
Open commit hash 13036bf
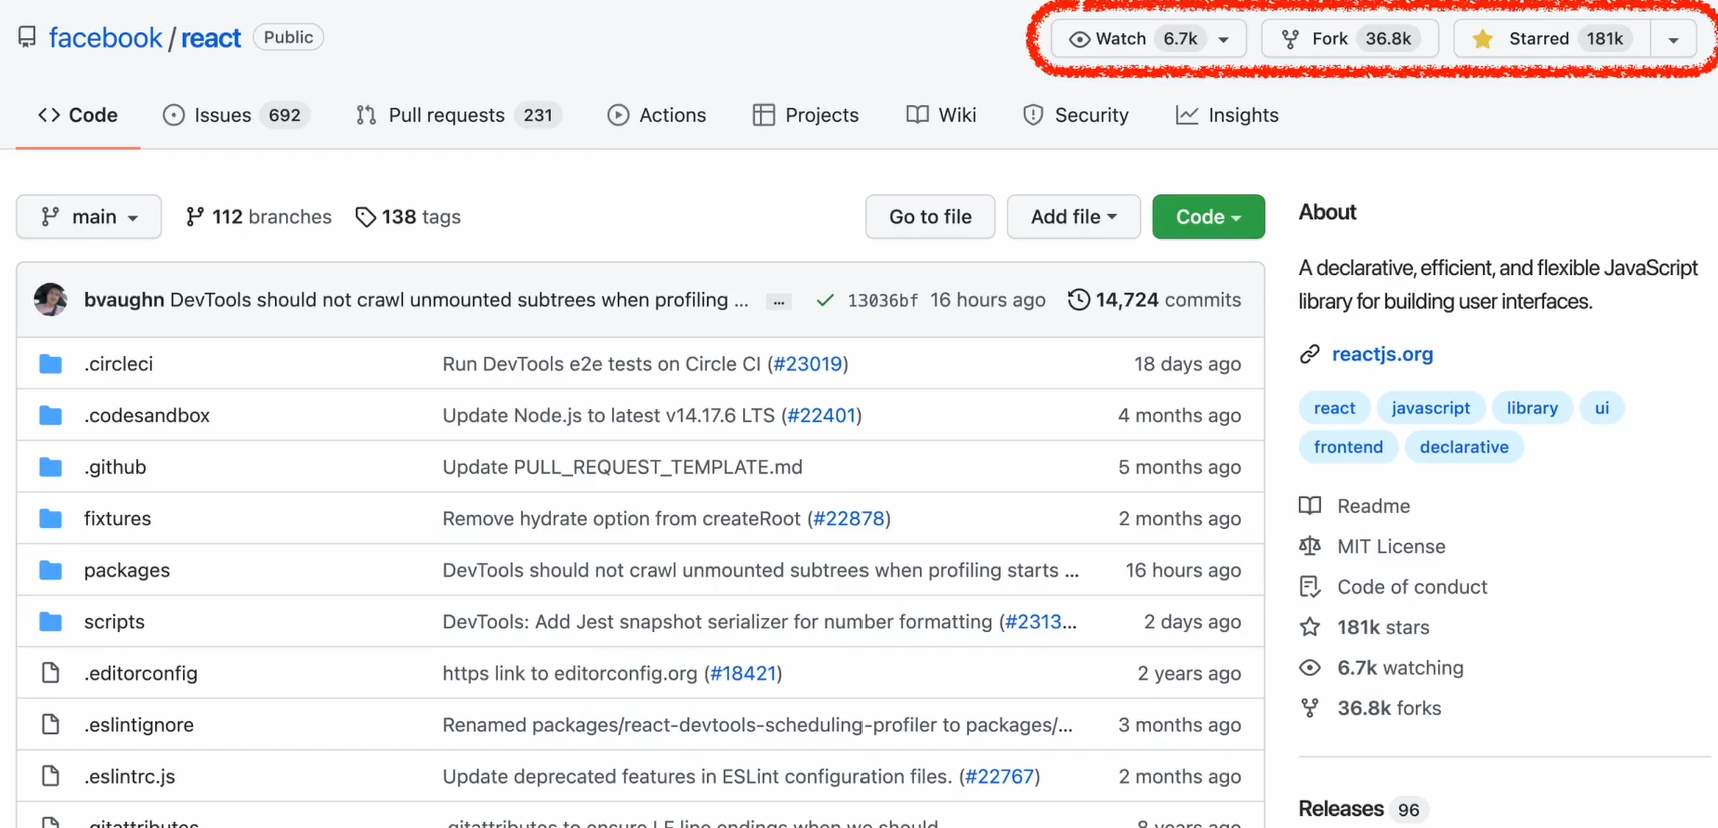pyautogui.click(x=882, y=300)
